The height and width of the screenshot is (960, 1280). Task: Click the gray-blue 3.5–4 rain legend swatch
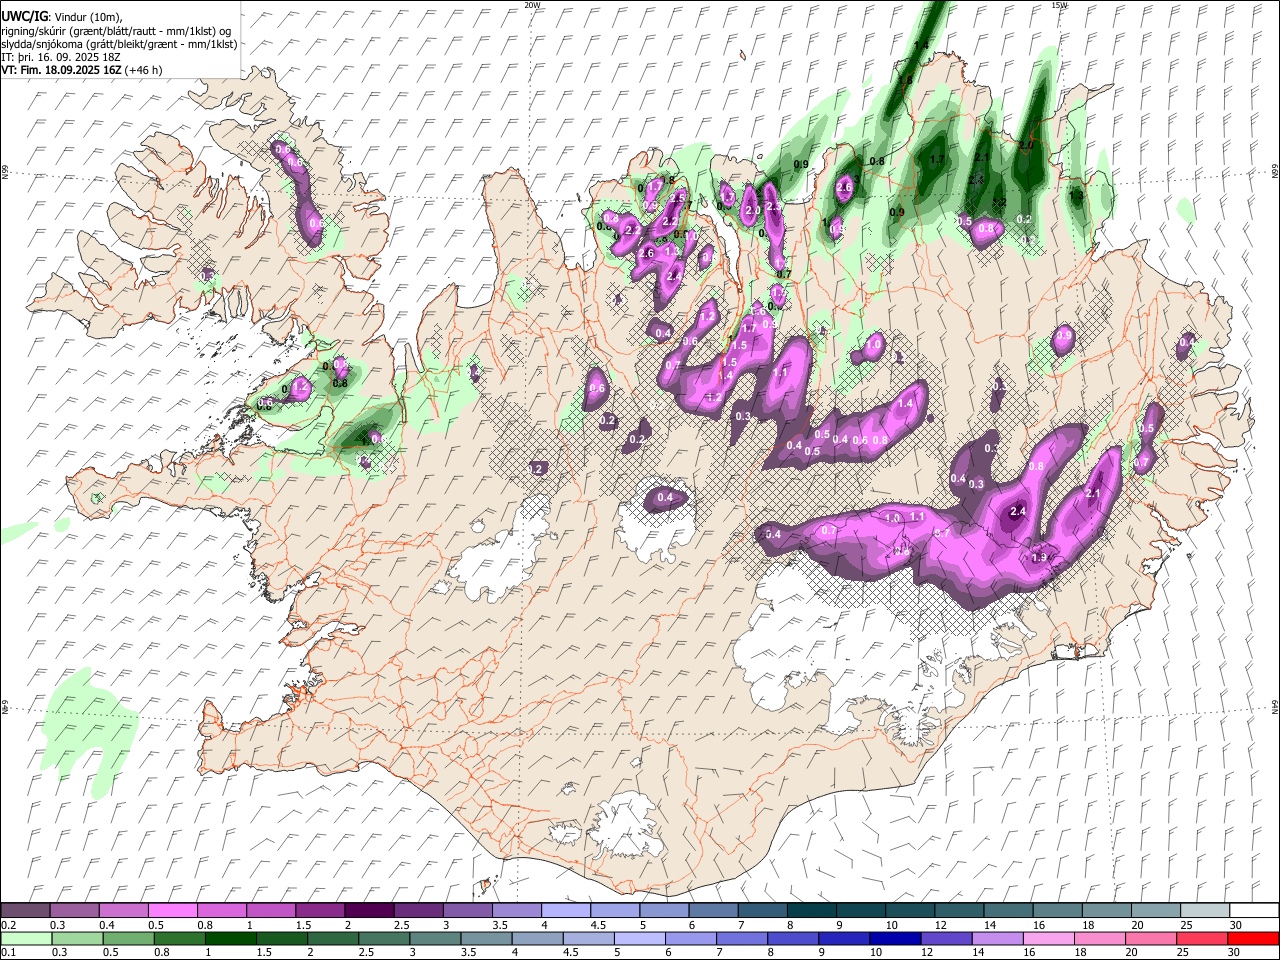(486, 938)
